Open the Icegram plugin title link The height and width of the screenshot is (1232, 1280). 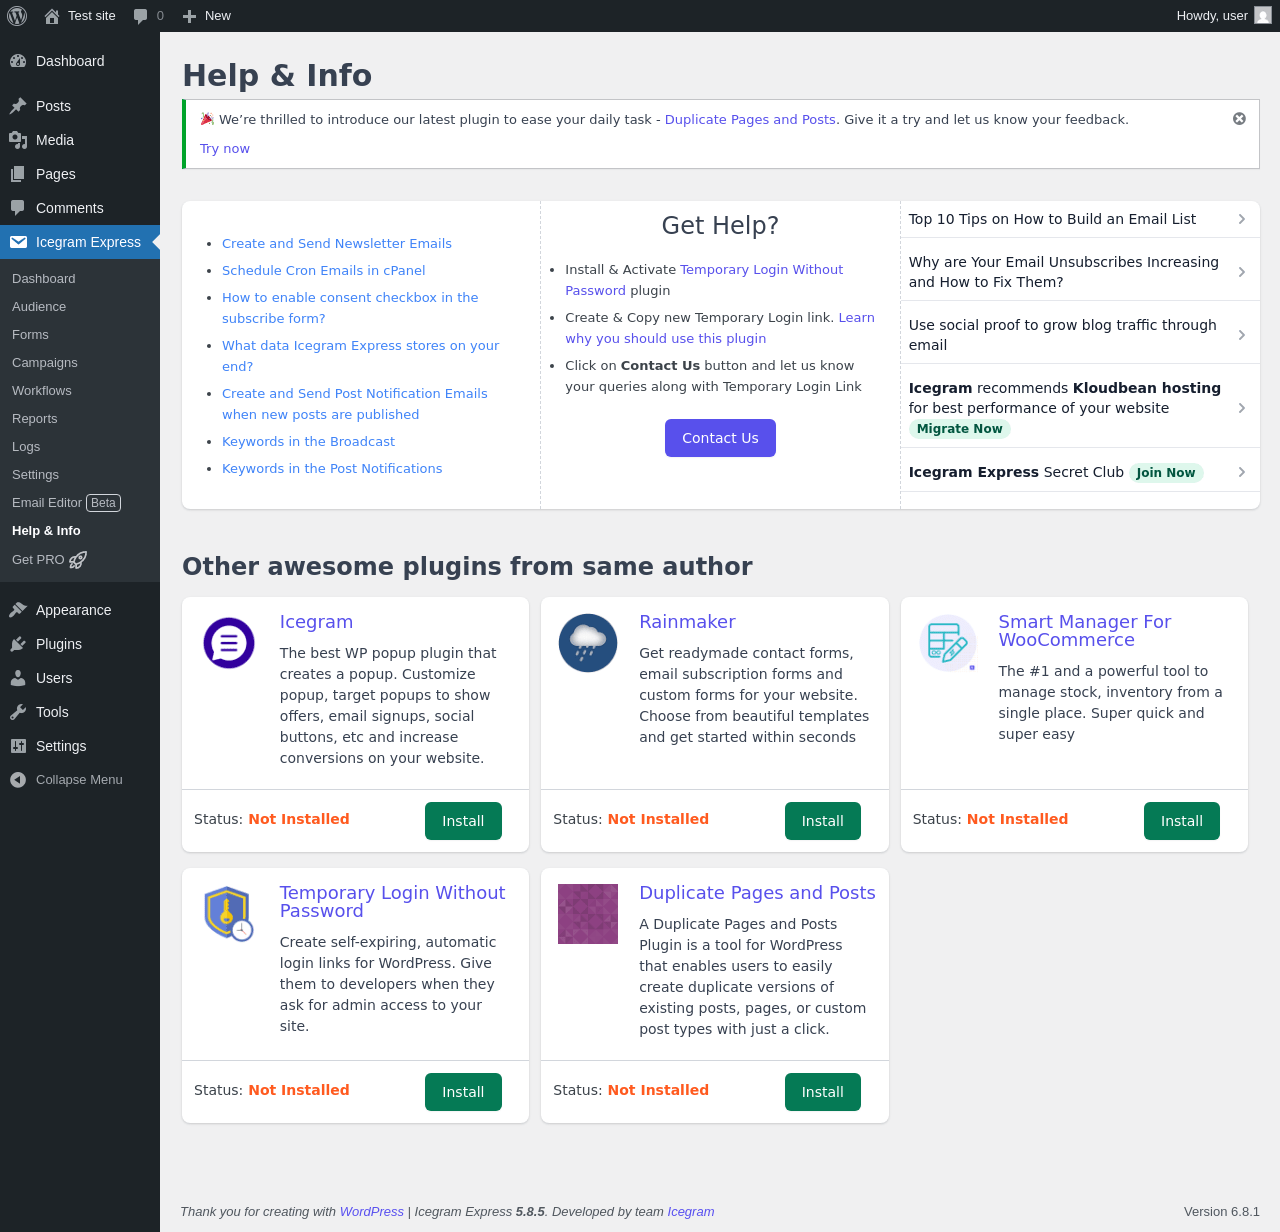(316, 622)
